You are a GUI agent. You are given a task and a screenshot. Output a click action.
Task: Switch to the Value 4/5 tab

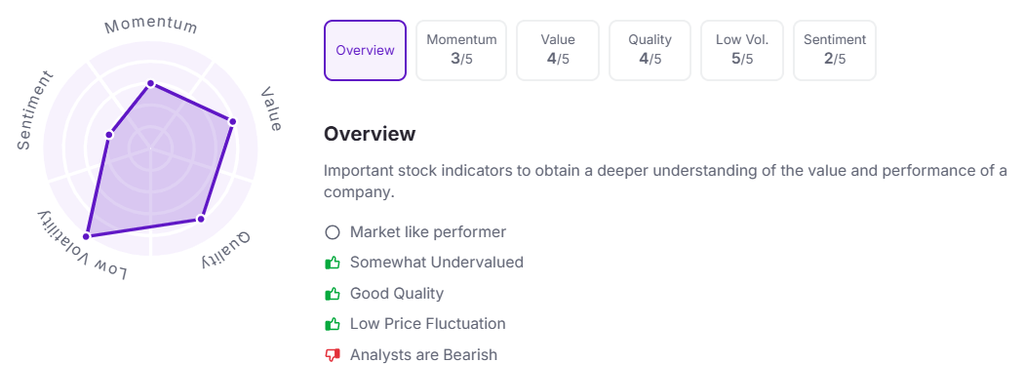point(558,50)
